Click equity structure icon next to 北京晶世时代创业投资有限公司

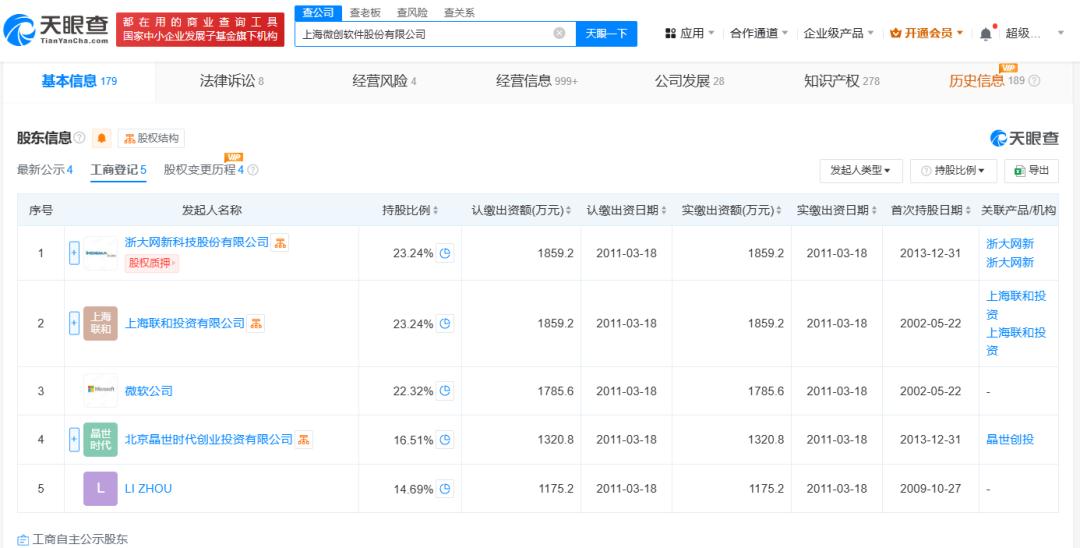click(305, 439)
